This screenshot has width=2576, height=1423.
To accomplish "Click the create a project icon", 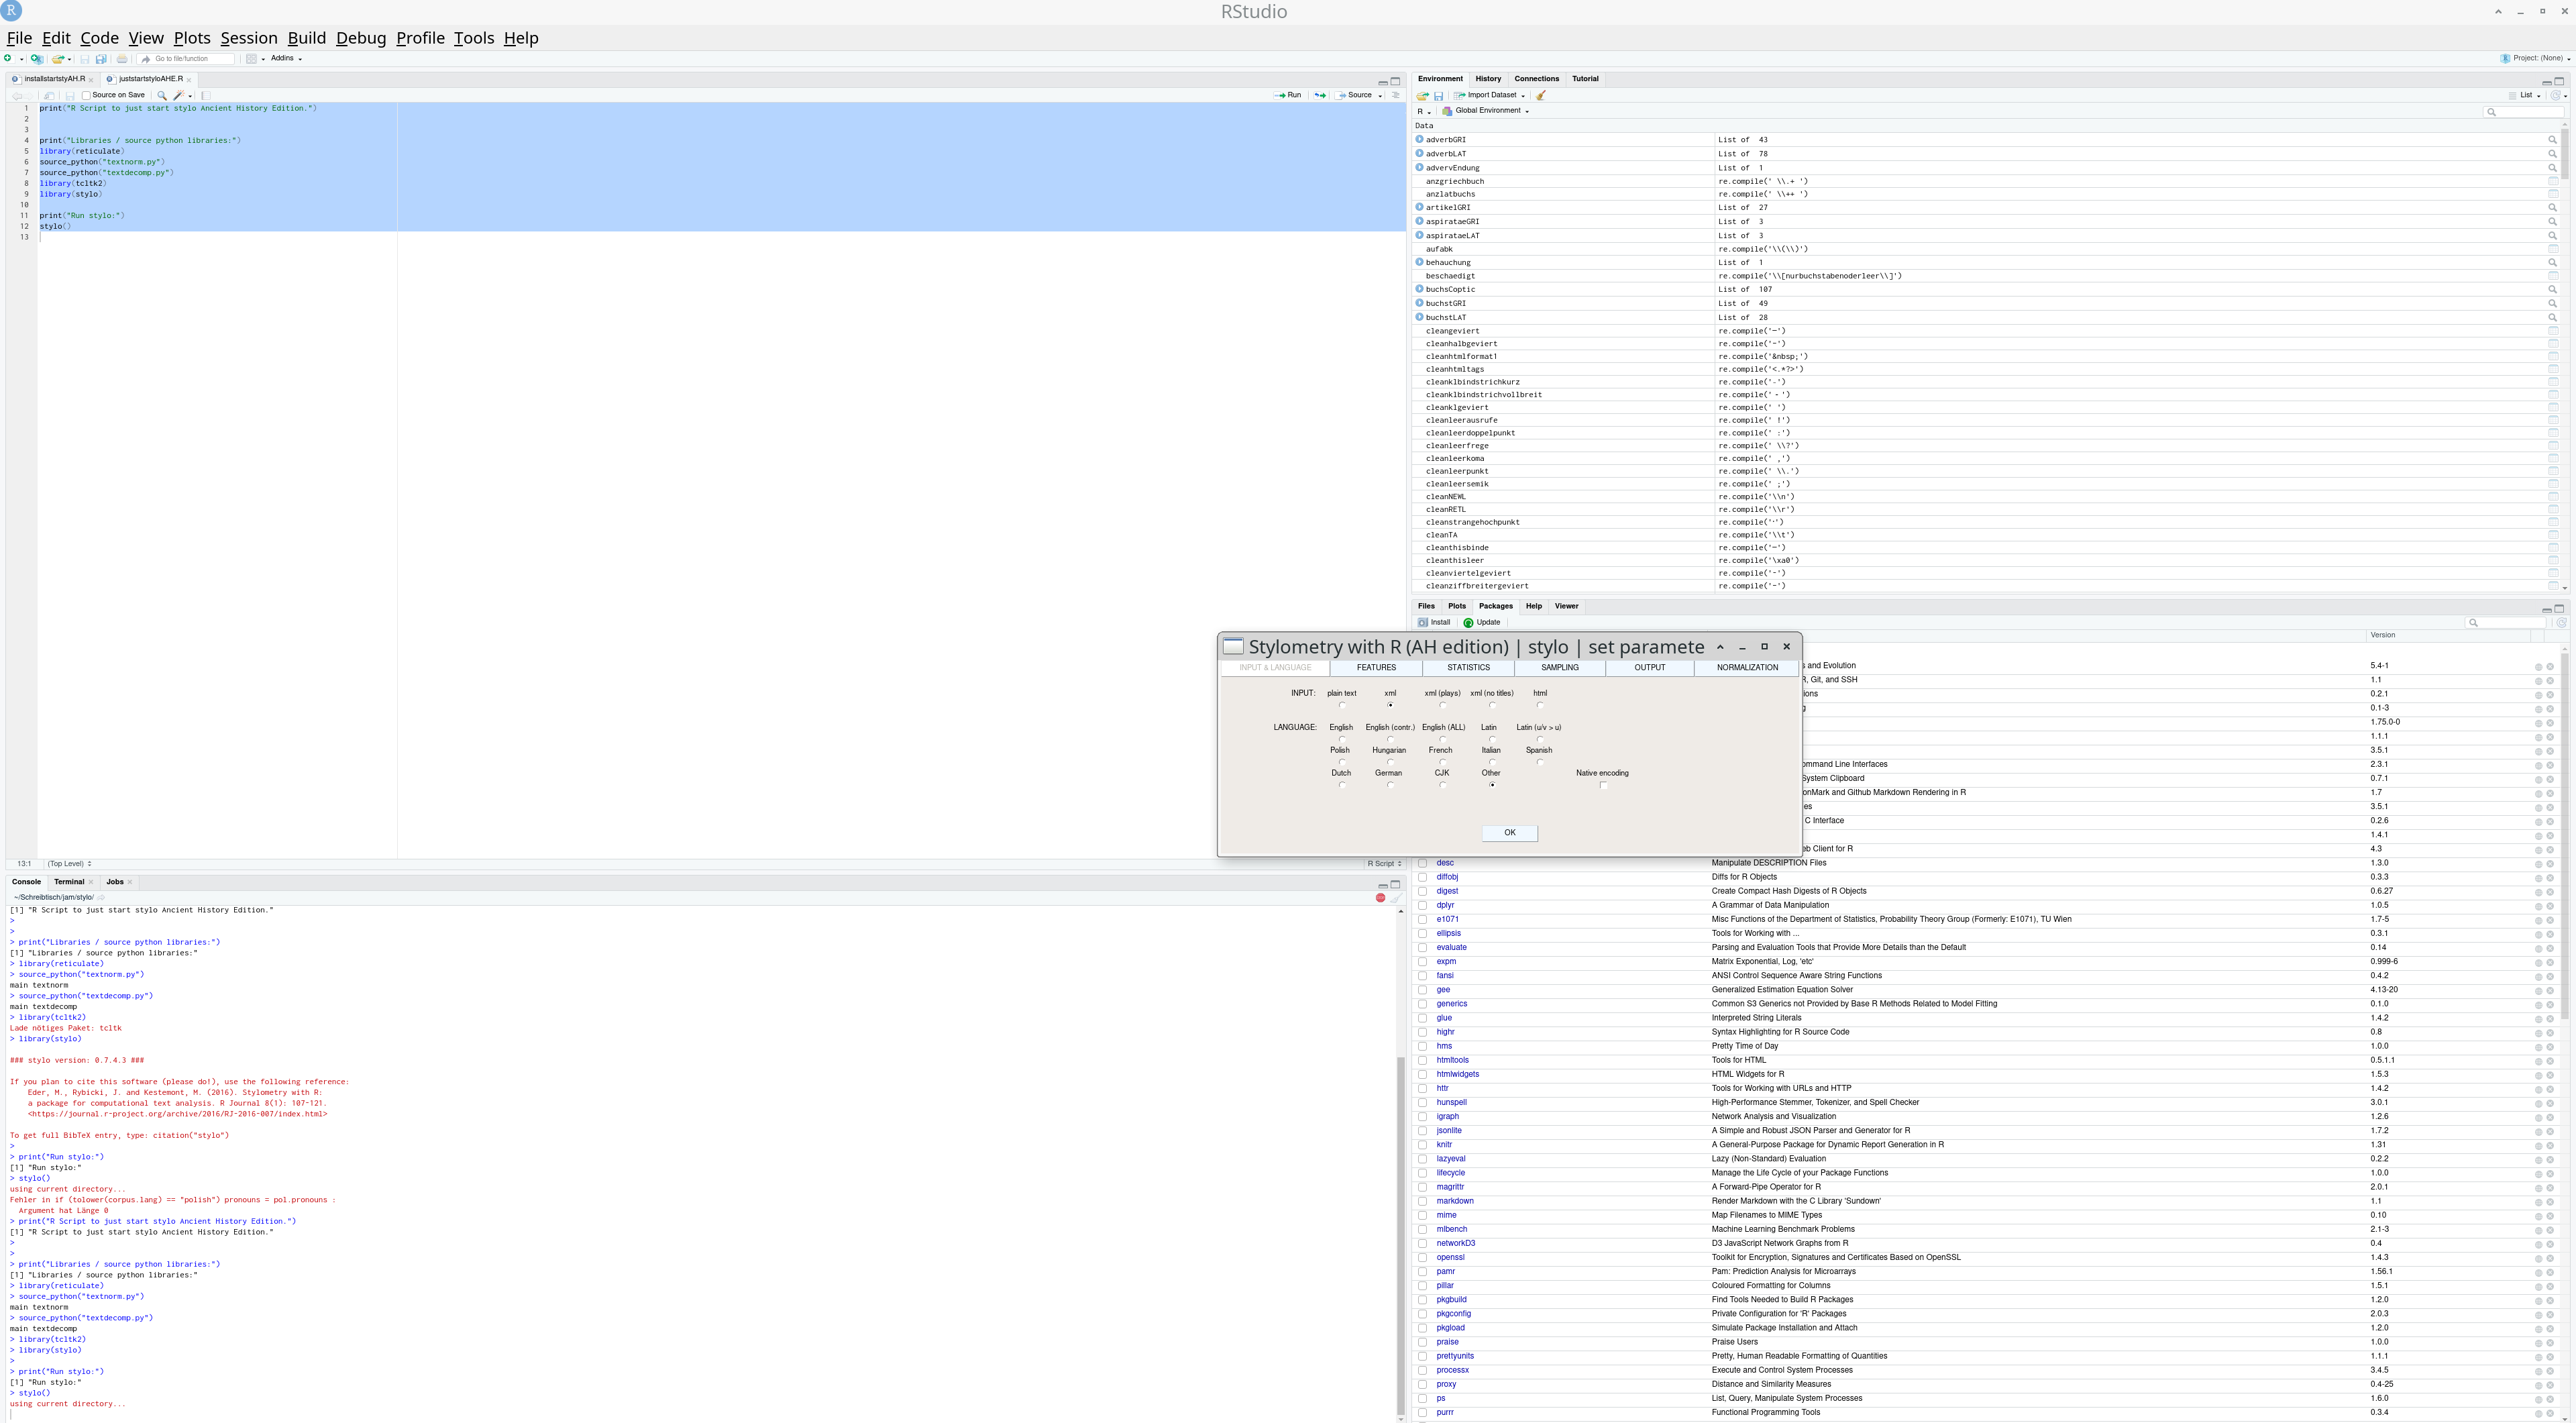I will click(36, 59).
